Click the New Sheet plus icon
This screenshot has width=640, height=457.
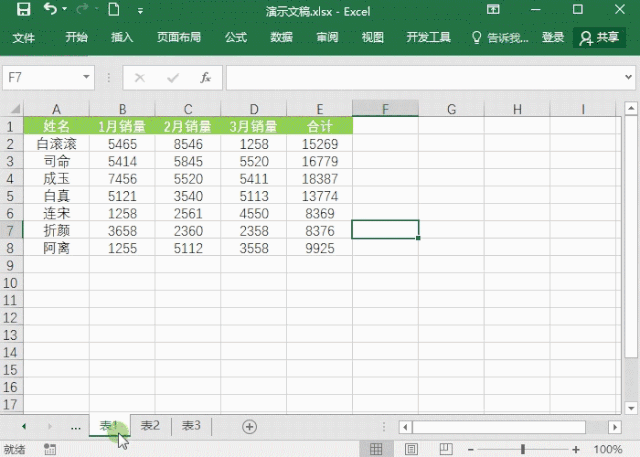[x=249, y=427]
